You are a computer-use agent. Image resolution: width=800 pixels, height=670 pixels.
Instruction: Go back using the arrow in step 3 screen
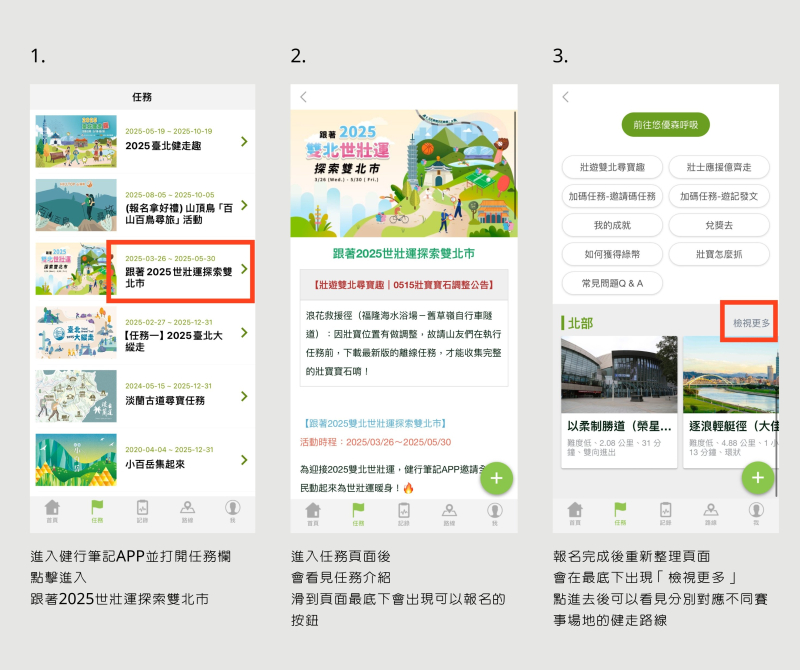pyautogui.click(x=566, y=97)
